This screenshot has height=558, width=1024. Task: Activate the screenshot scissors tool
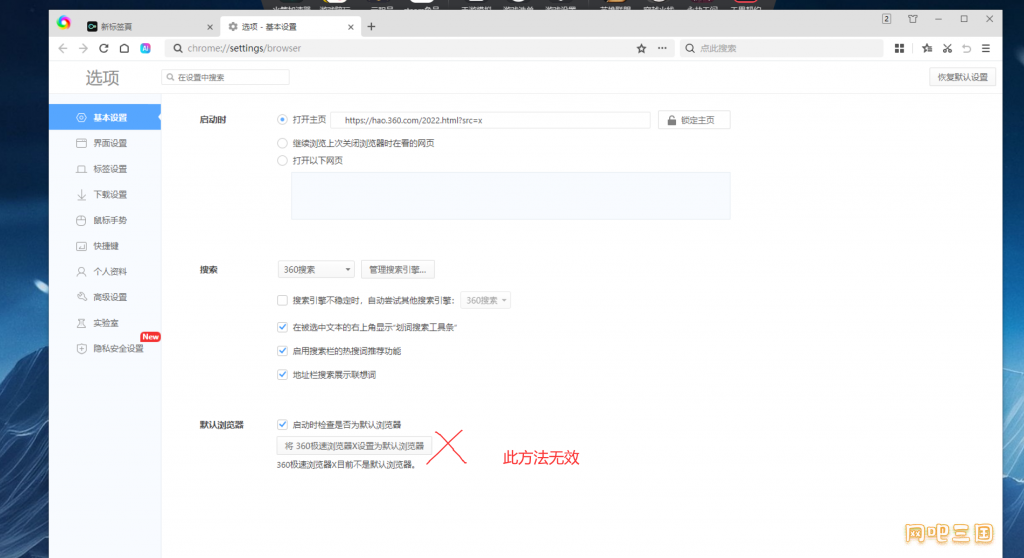[947, 48]
